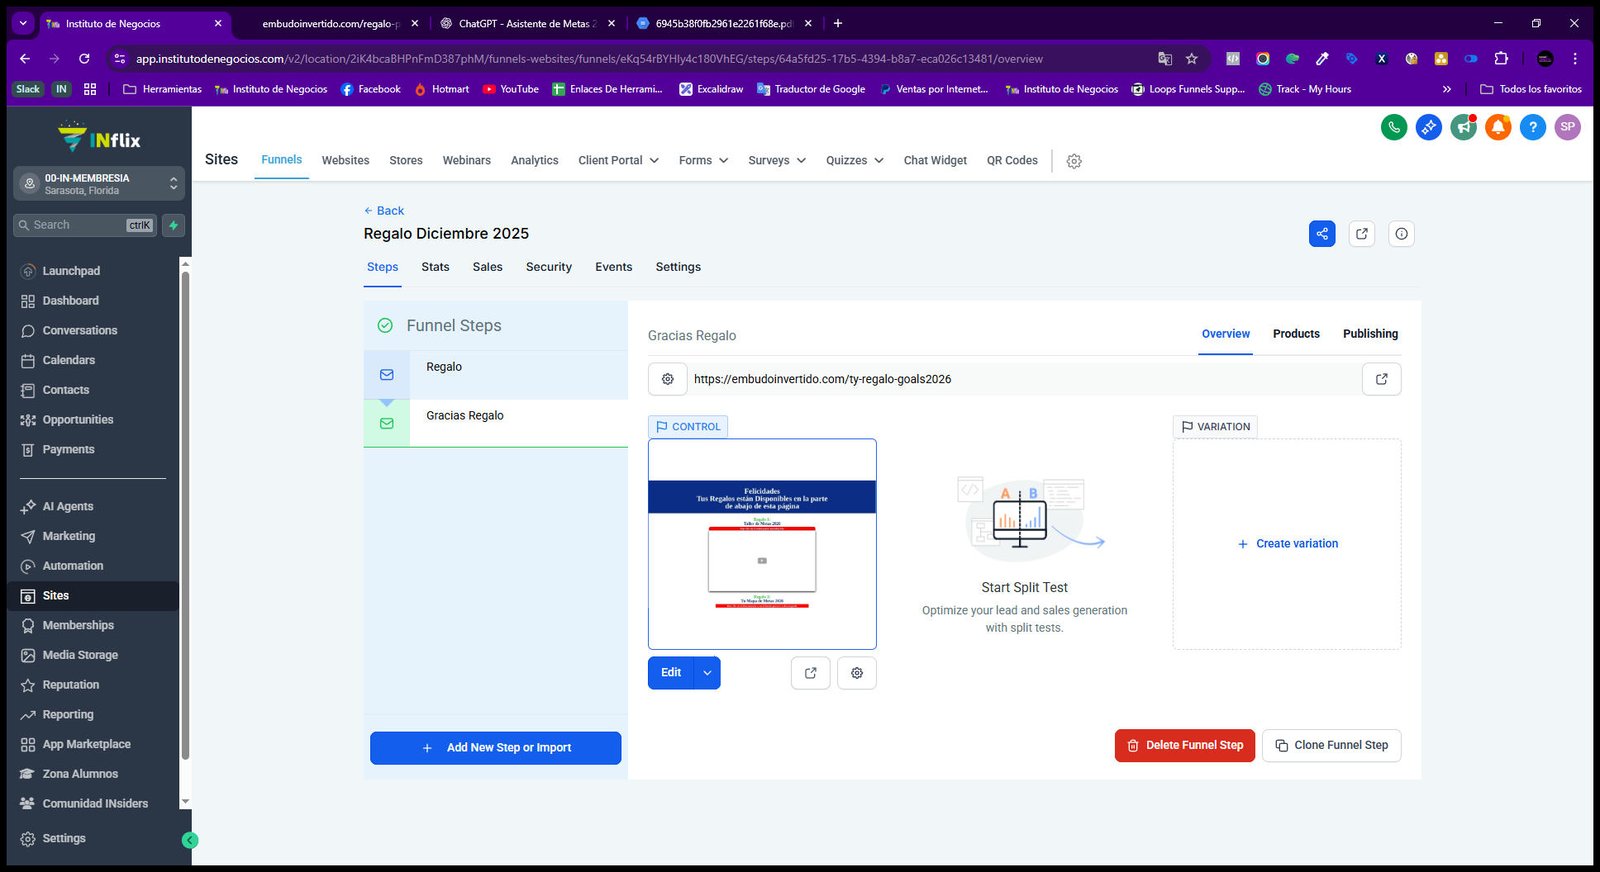
Task: Open URL settings gear beside funnel path
Action: coord(668,379)
